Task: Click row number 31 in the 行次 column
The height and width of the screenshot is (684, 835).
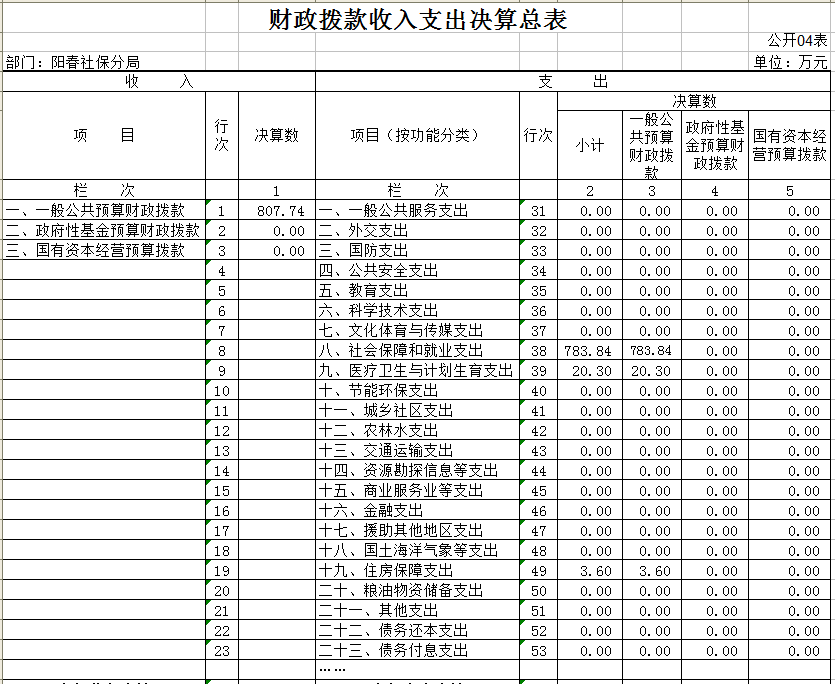Action: (x=539, y=211)
